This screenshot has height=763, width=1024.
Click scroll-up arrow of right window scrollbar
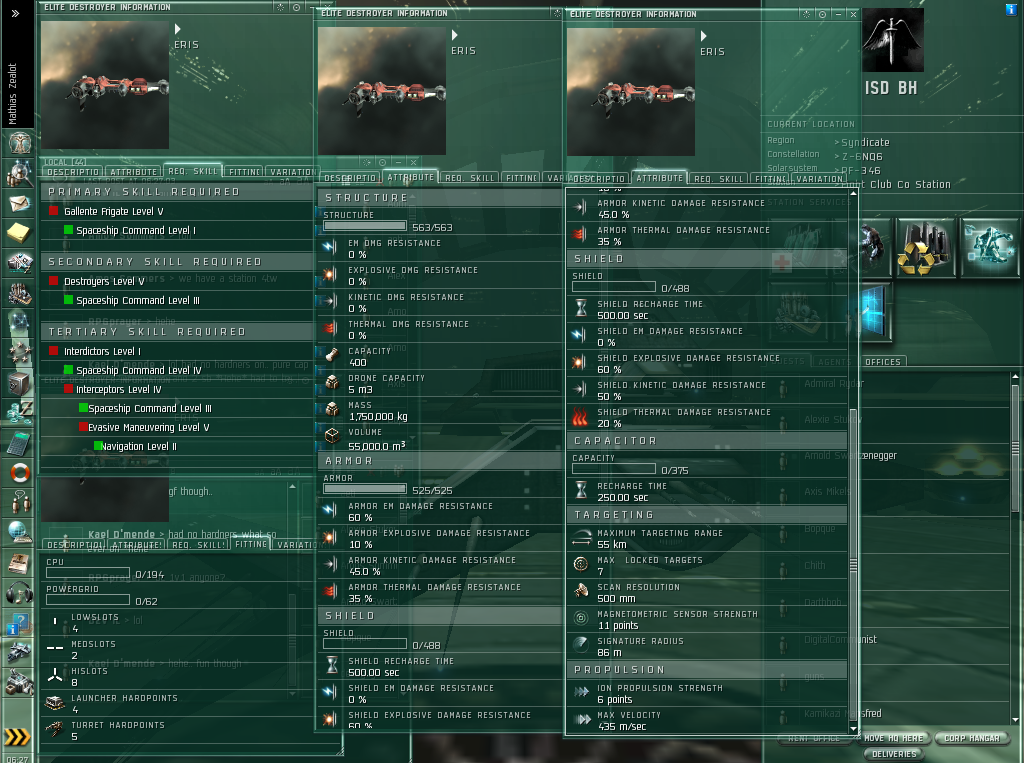click(x=853, y=193)
